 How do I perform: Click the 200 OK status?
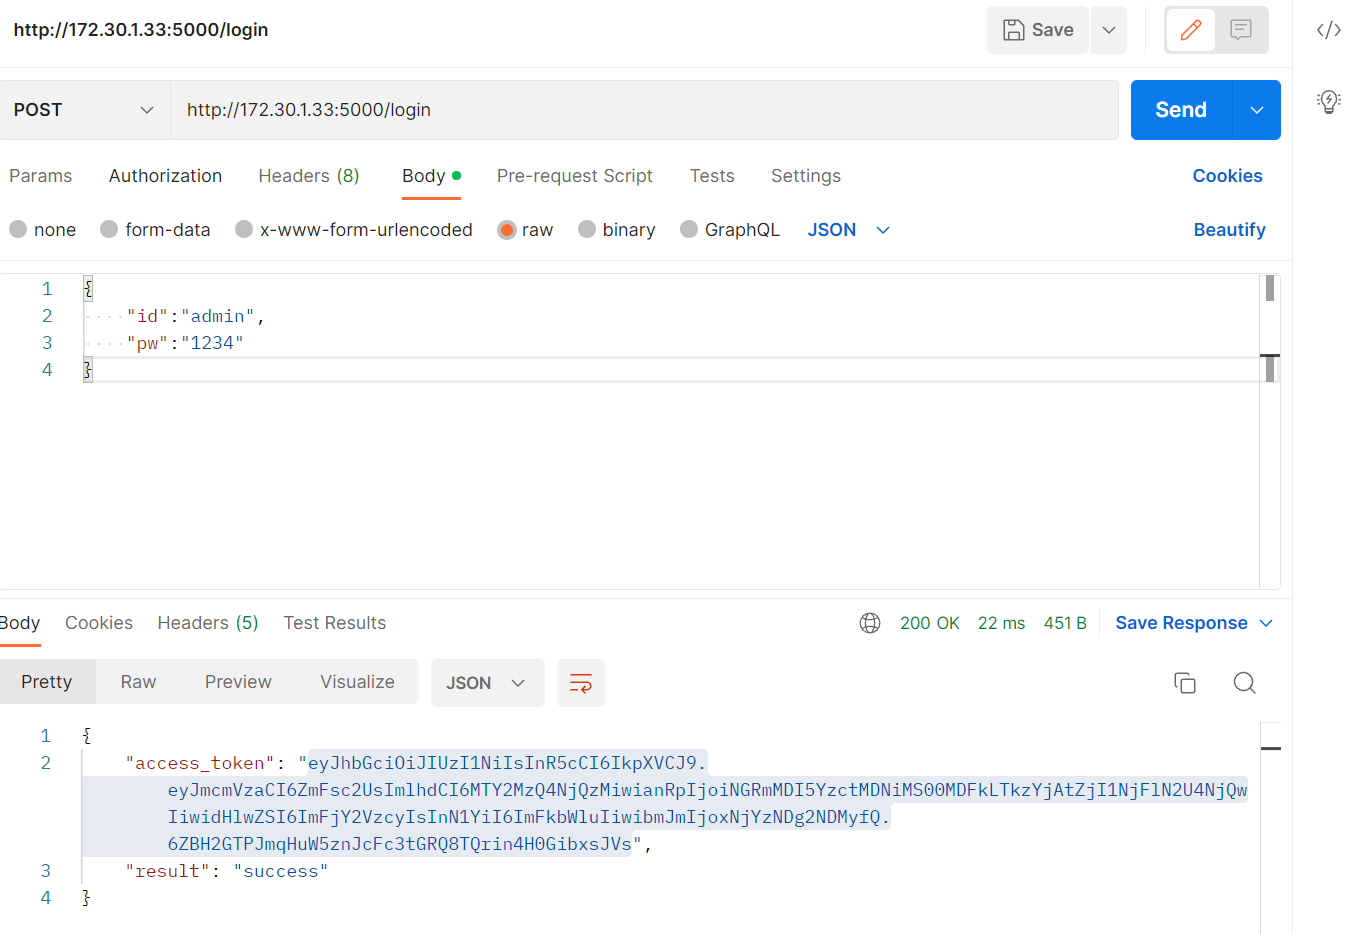click(930, 623)
